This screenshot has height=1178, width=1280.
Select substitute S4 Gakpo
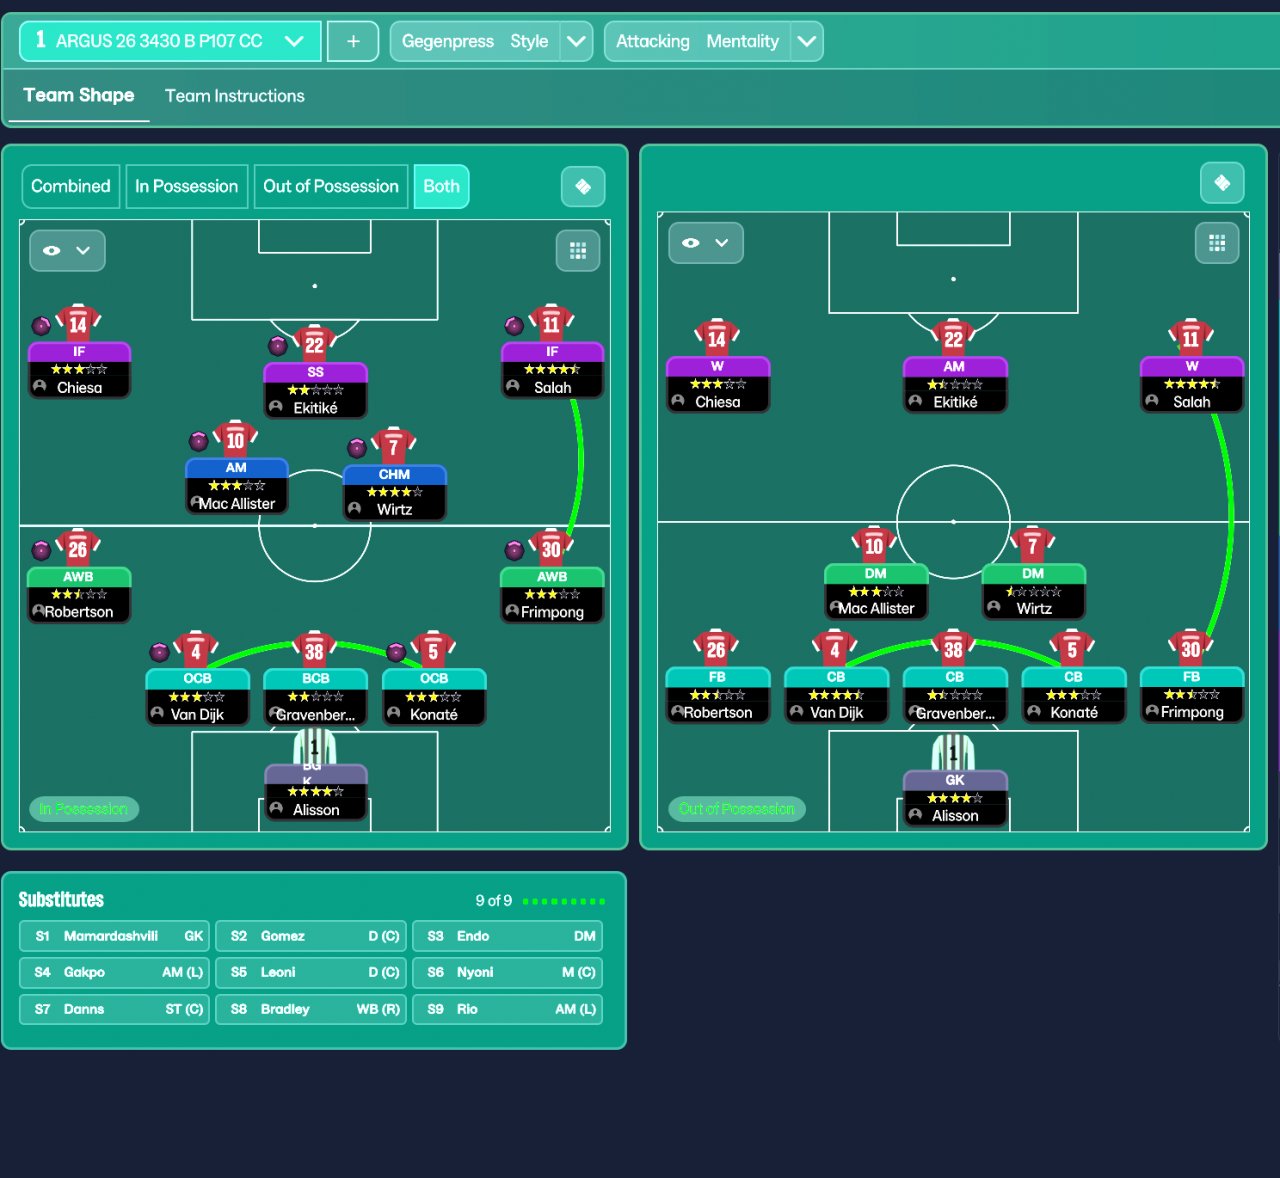click(114, 972)
